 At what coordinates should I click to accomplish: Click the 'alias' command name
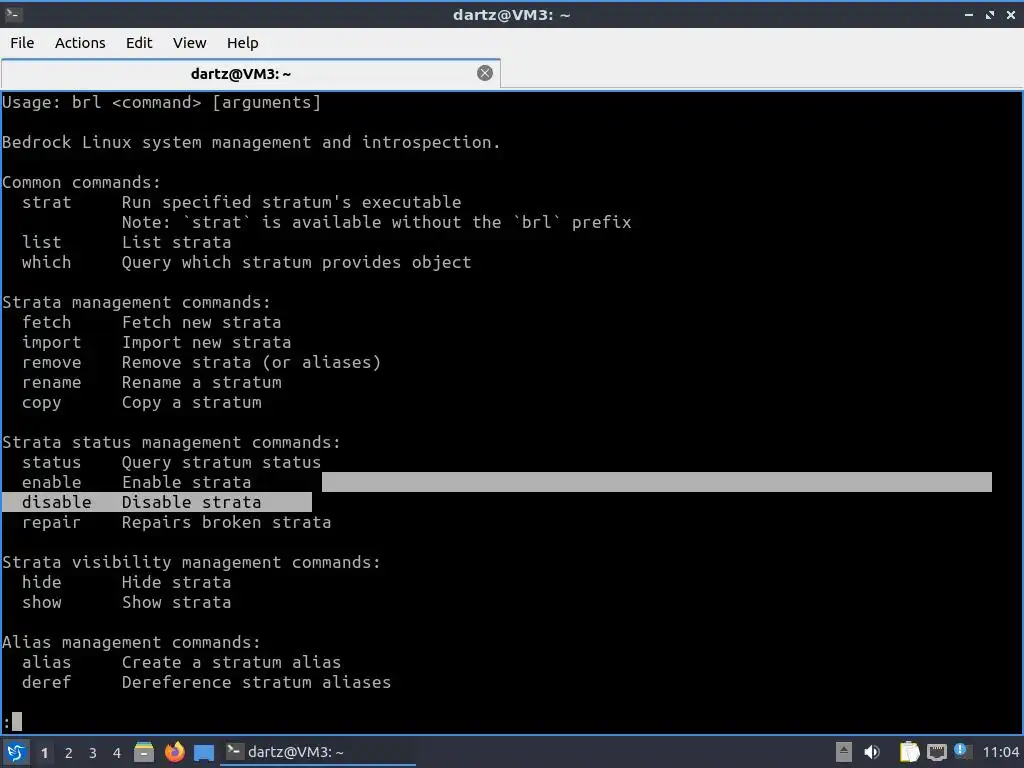click(x=46, y=663)
